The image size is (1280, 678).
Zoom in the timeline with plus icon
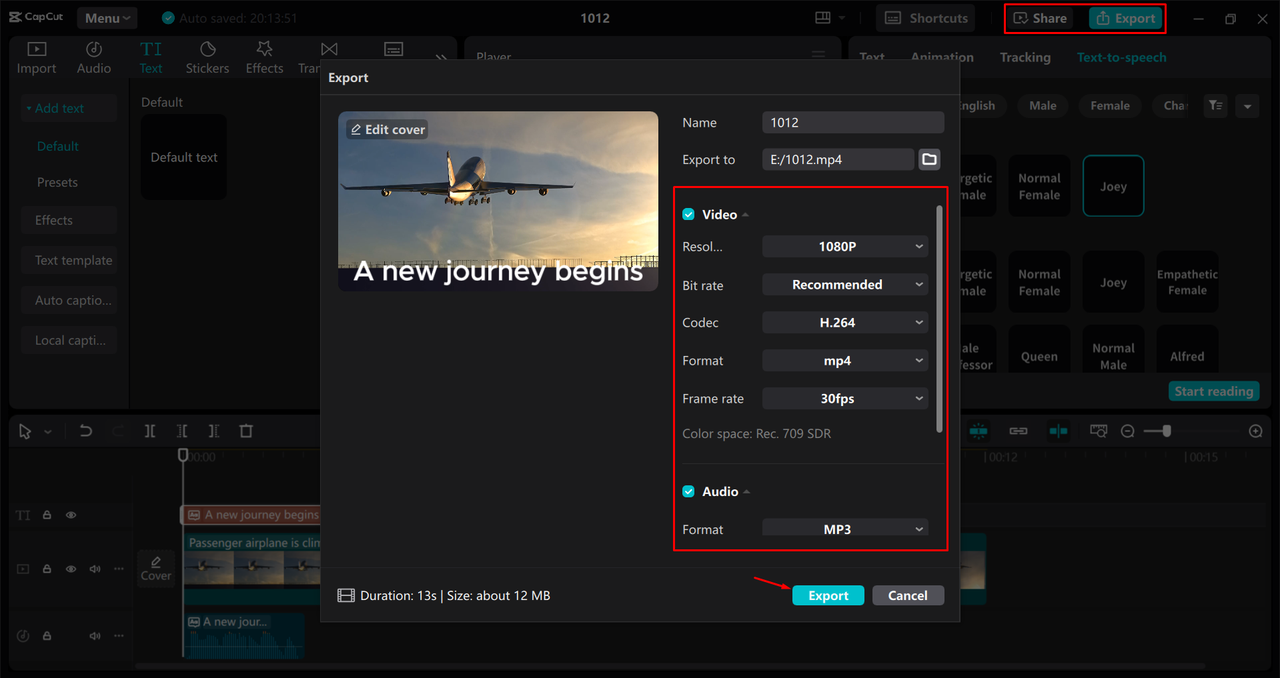pyautogui.click(x=1256, y=431)
